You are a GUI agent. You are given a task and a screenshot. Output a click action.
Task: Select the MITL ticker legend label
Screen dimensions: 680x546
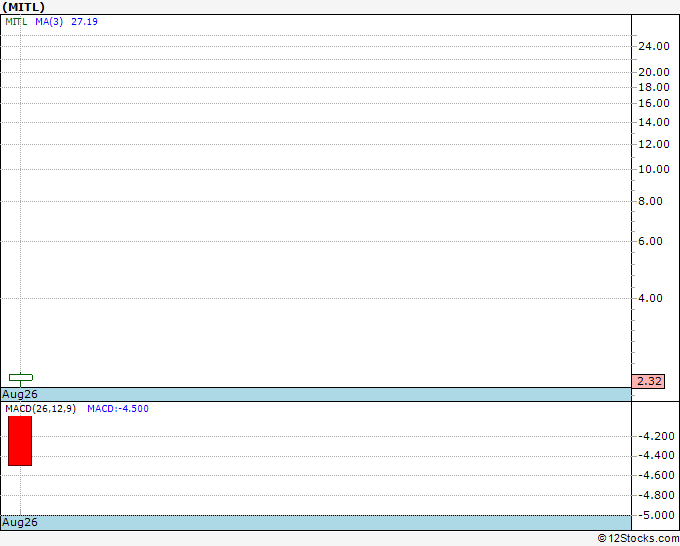16,22
